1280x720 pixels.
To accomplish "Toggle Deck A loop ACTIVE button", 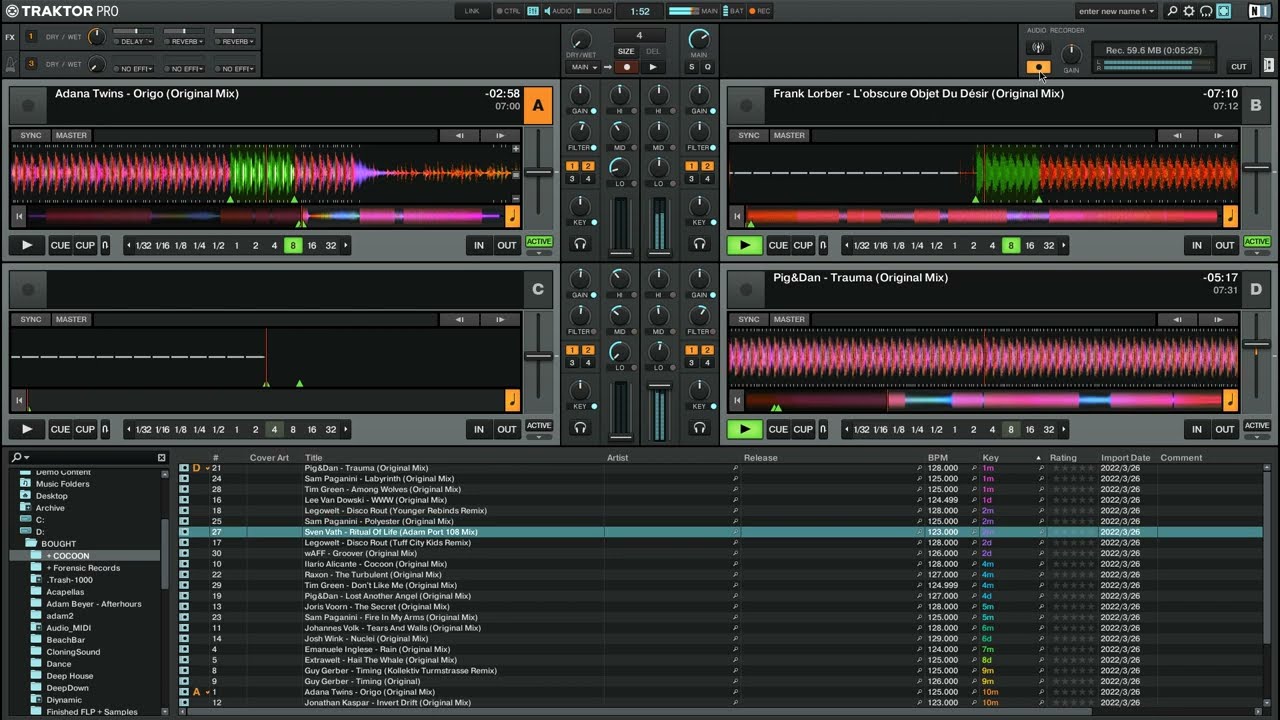I will click(x=539, y=242).
